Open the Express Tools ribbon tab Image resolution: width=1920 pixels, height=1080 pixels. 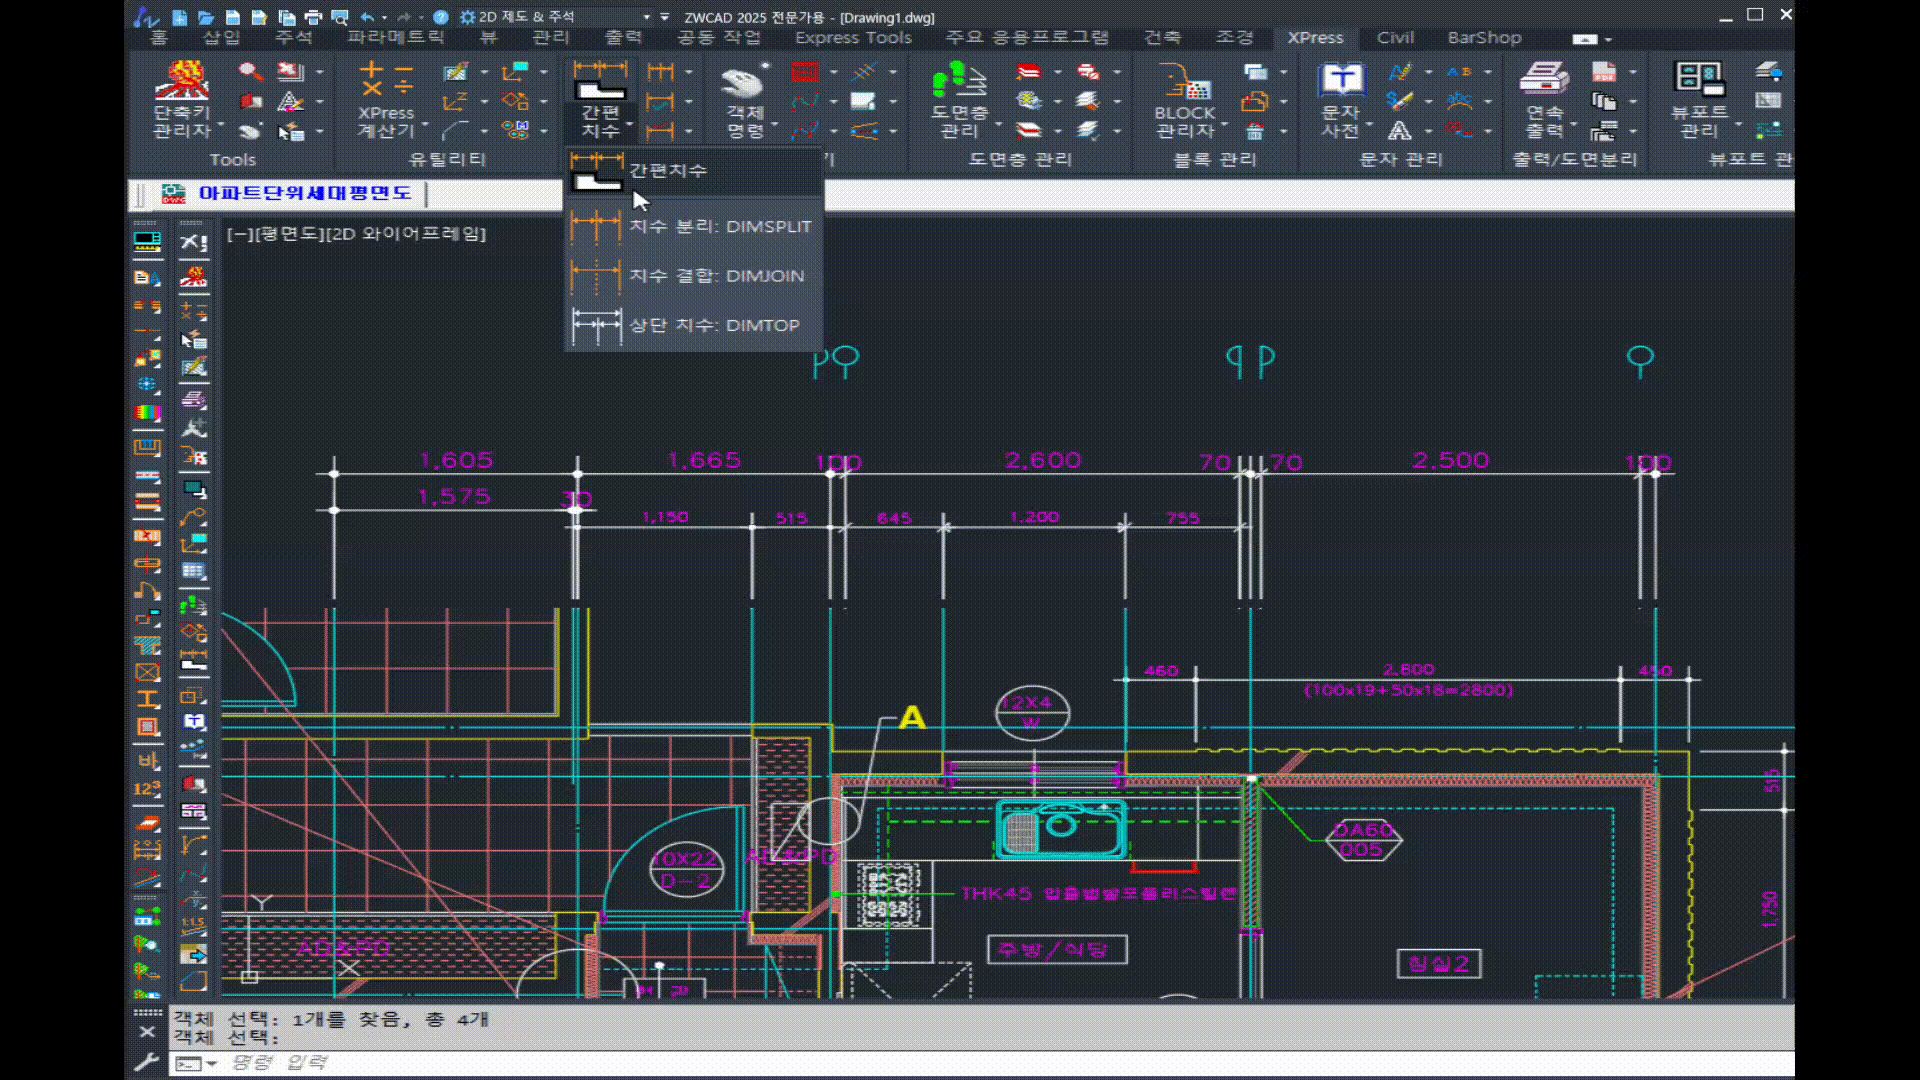tap(853, 38)
